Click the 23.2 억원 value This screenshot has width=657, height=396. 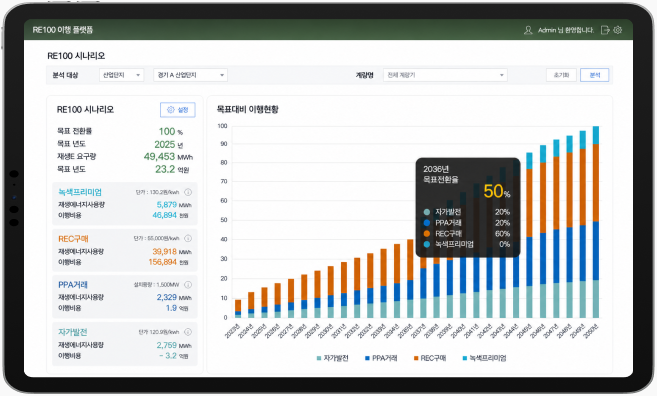(172, 169)
